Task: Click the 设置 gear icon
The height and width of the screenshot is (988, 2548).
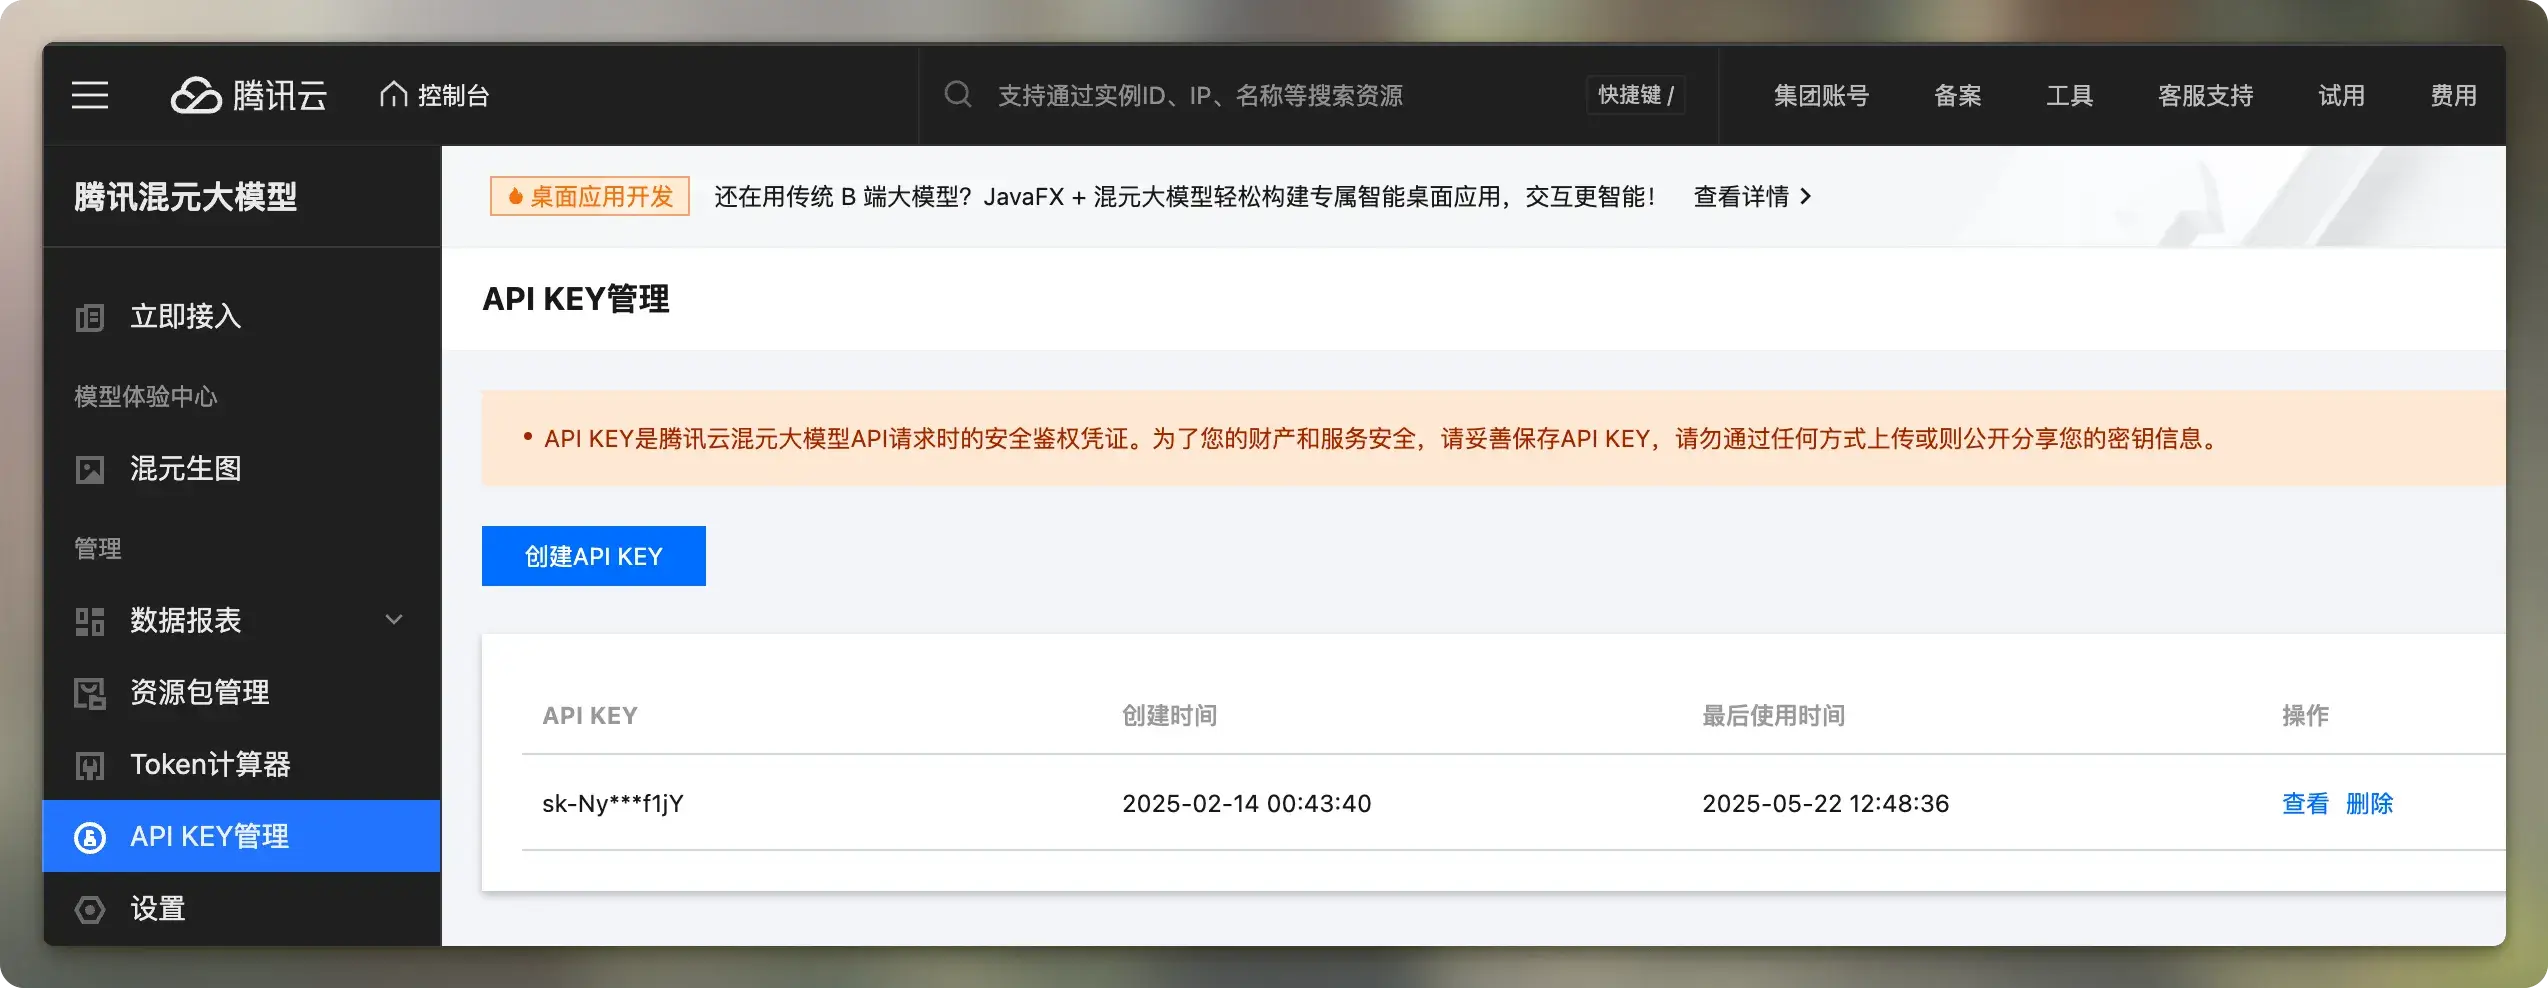Action: point(90,909)
